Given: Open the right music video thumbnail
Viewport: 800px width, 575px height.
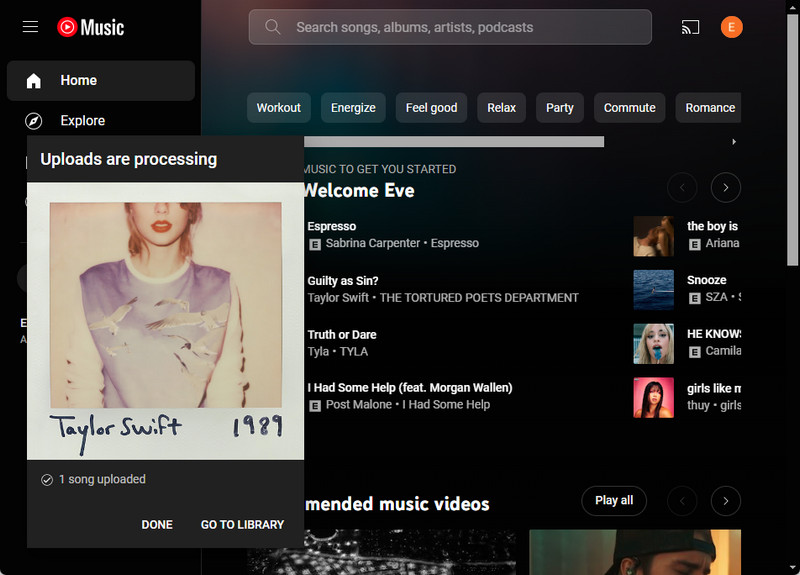Looking at the screenshot, I should point(635,552).
